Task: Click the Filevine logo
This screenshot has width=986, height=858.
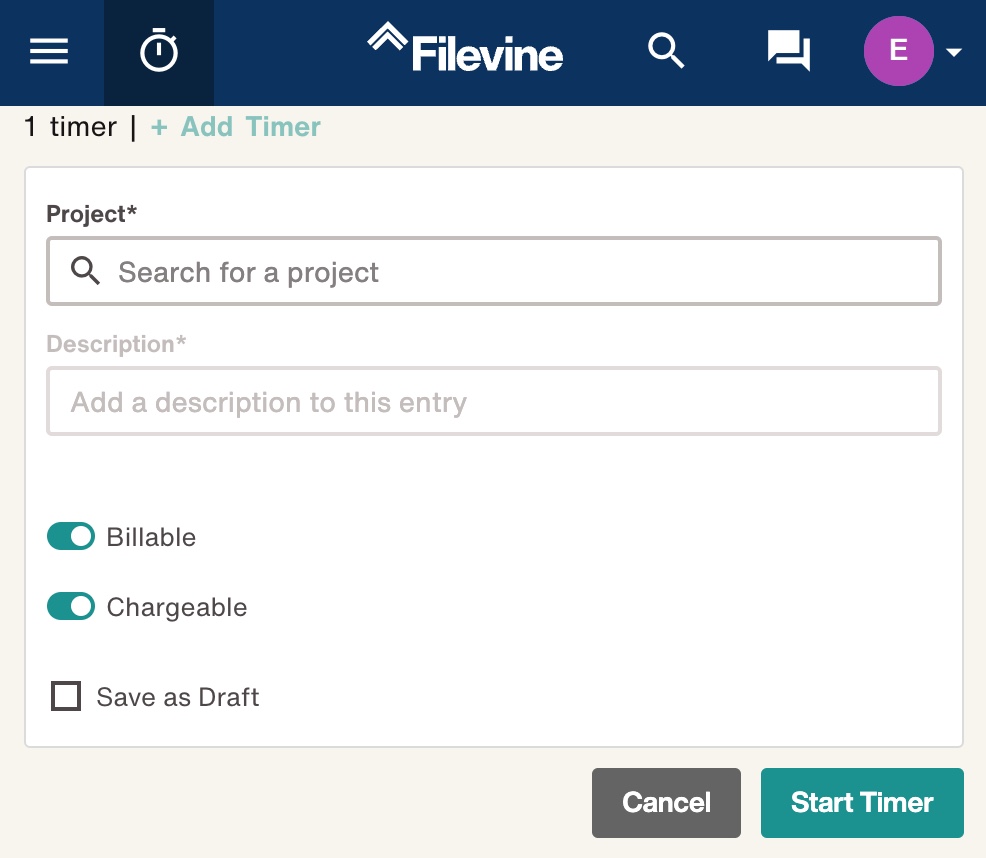Action: point(465,50)
